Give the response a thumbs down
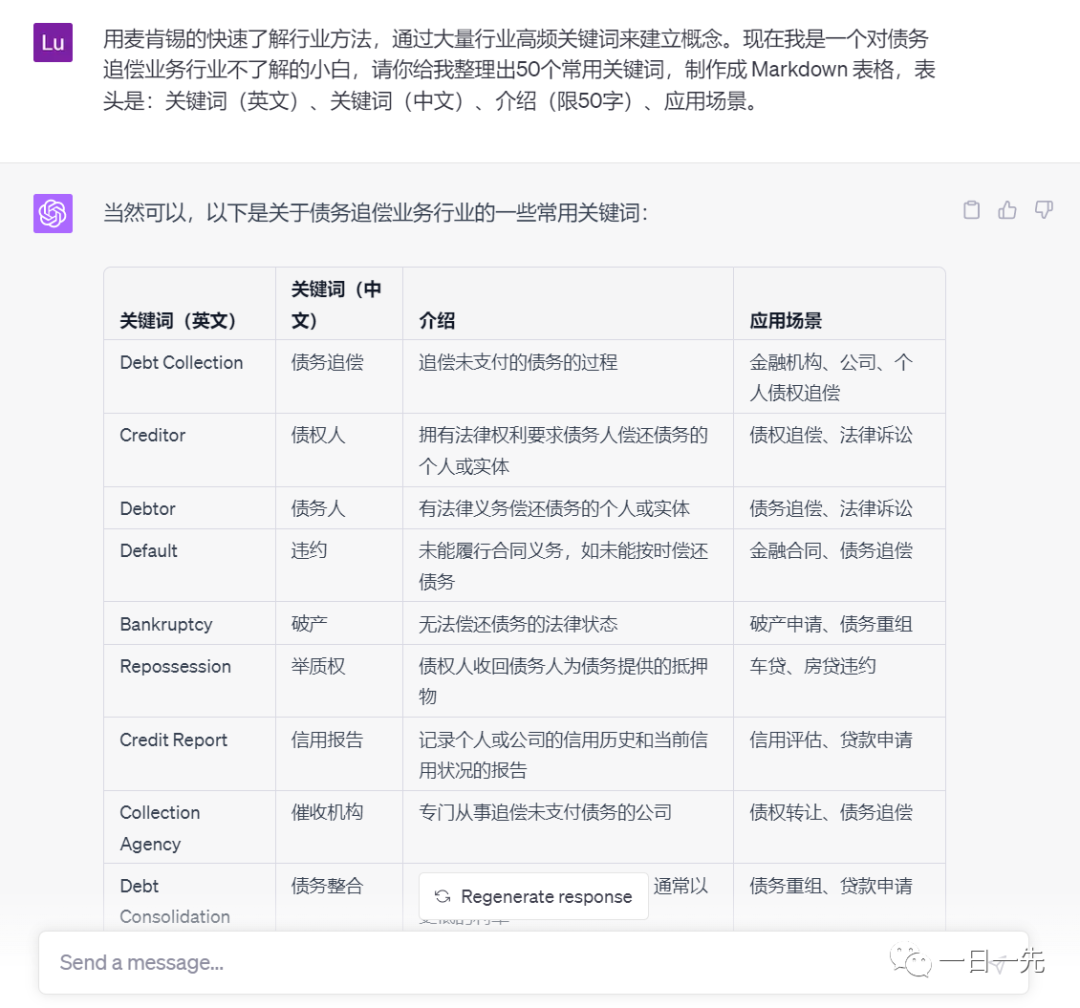This screenshot has width=1080, height=1008. pyautogui.click(x=1044, y=210)
